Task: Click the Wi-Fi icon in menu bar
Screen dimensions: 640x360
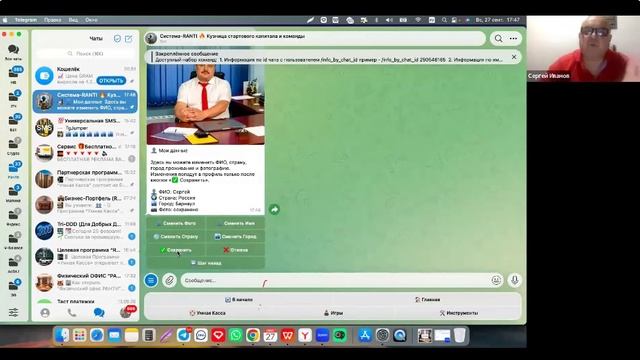Action: pos(418,20)
